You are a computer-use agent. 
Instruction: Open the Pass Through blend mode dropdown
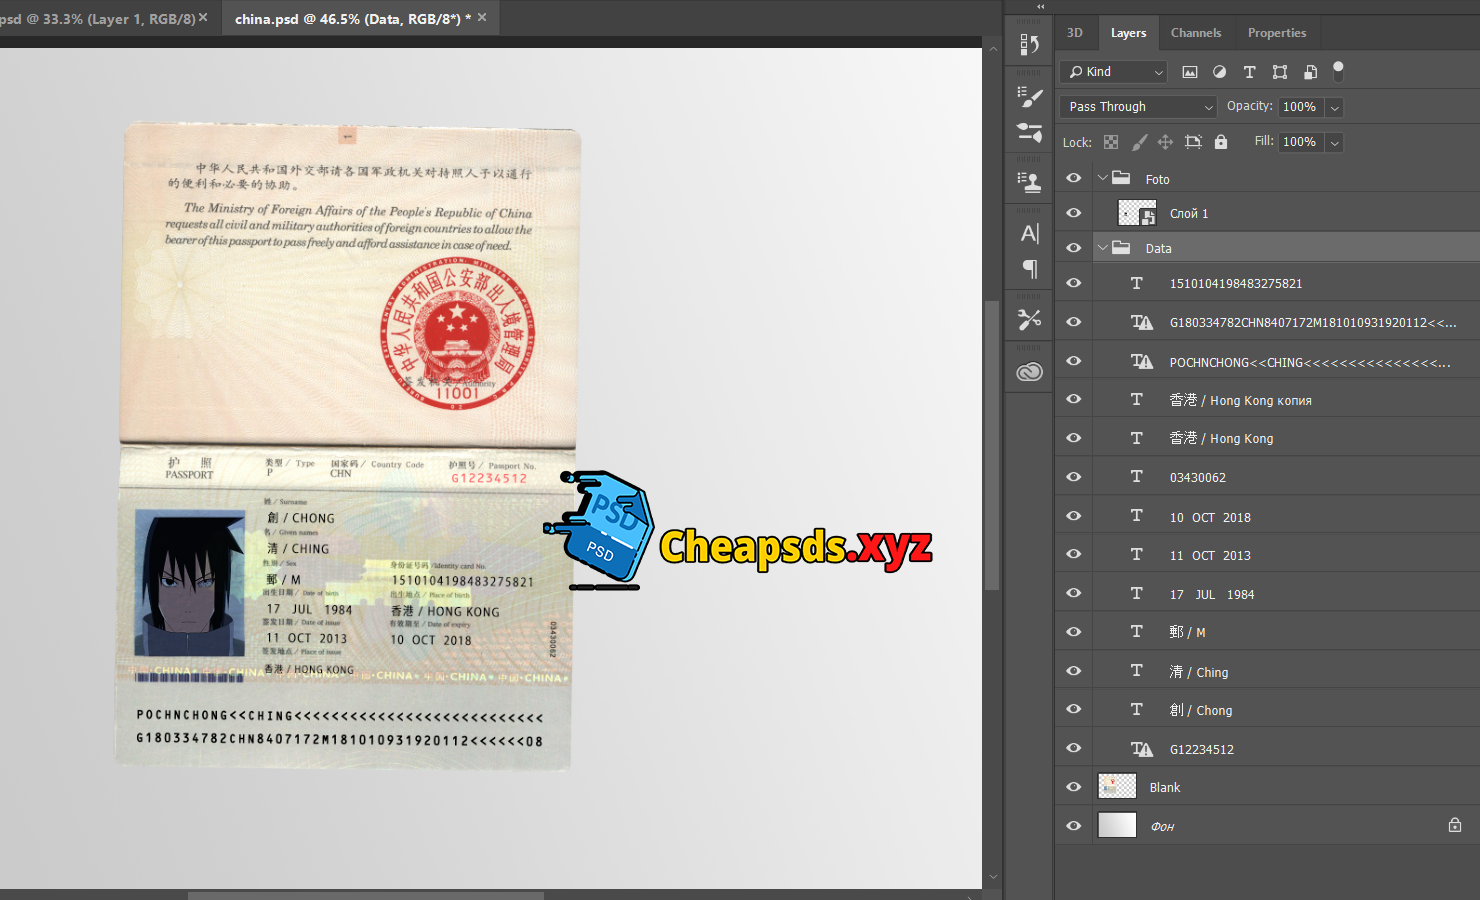point(1138,107)
